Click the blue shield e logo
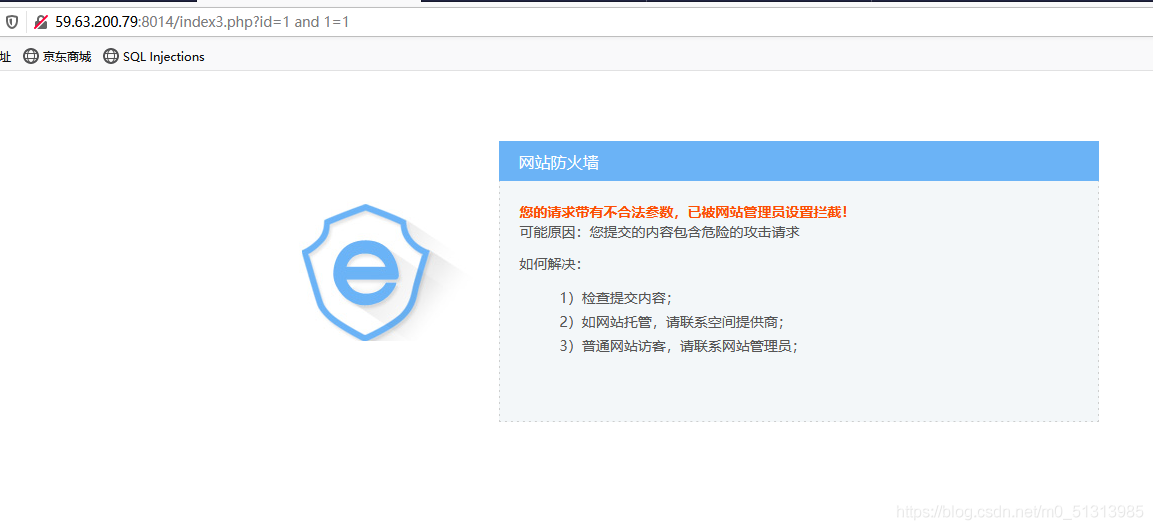 (365, 272)
